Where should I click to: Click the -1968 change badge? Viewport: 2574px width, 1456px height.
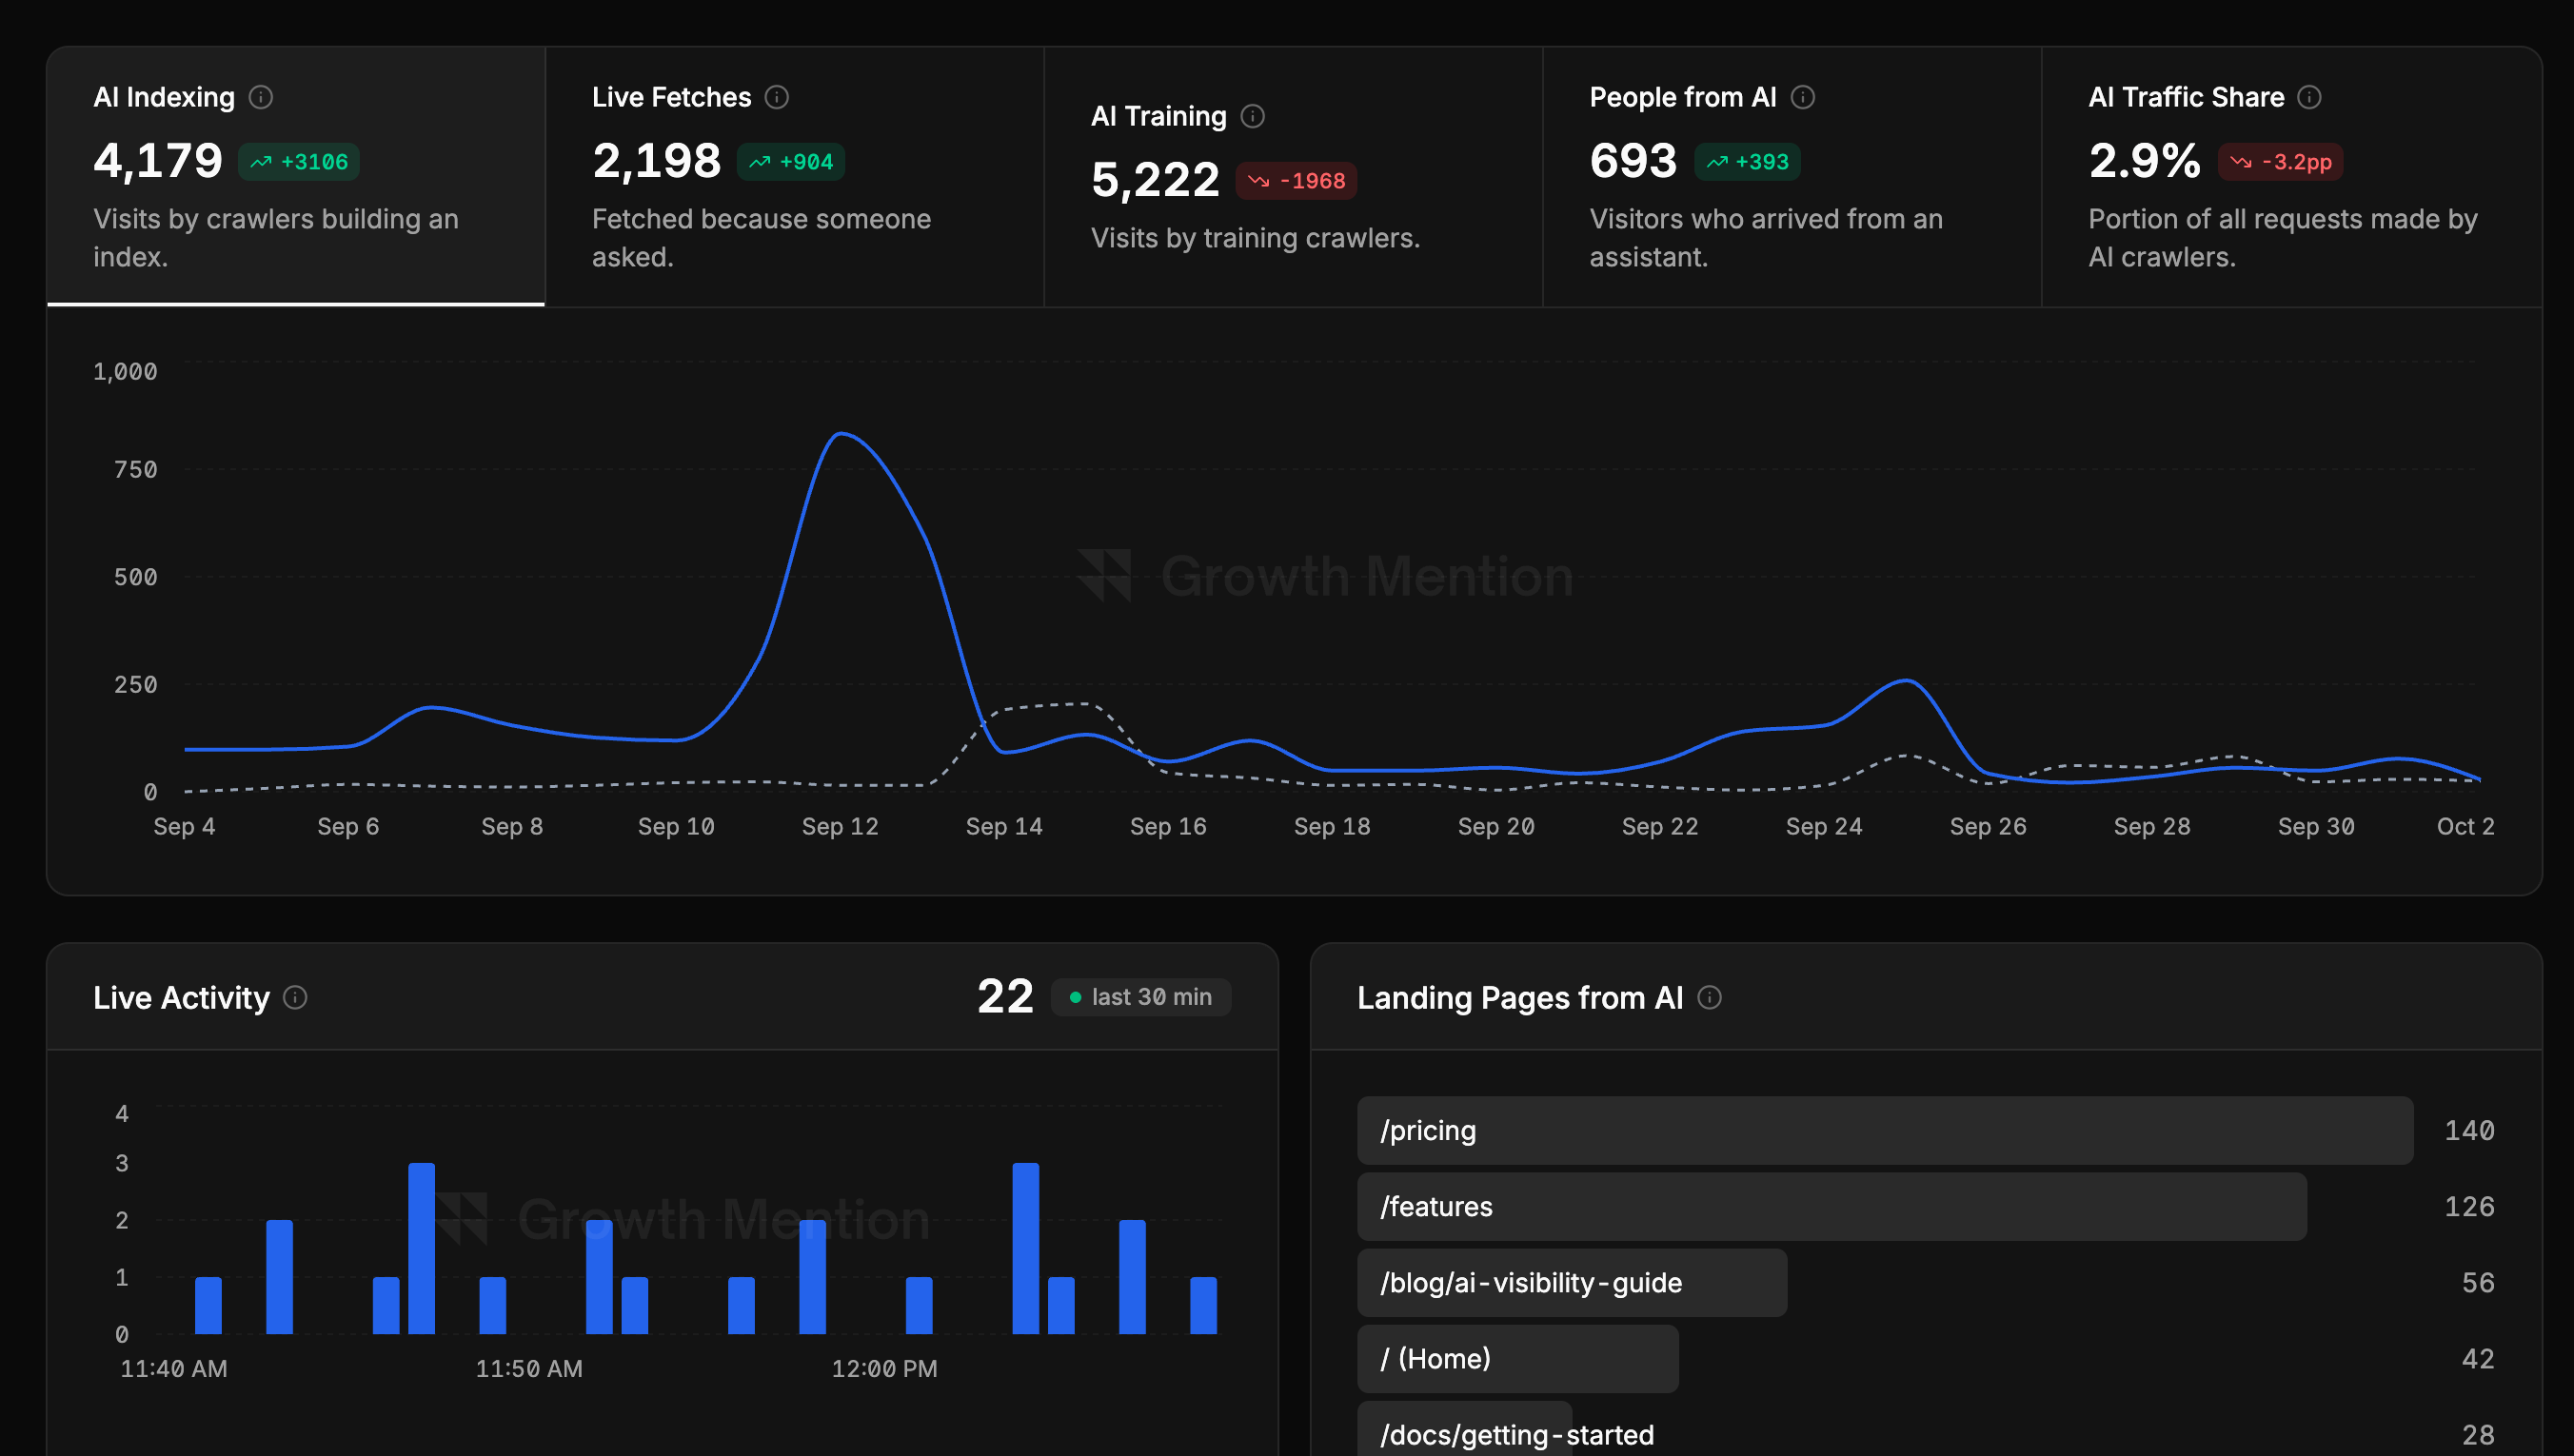(x=1296, y=181)
